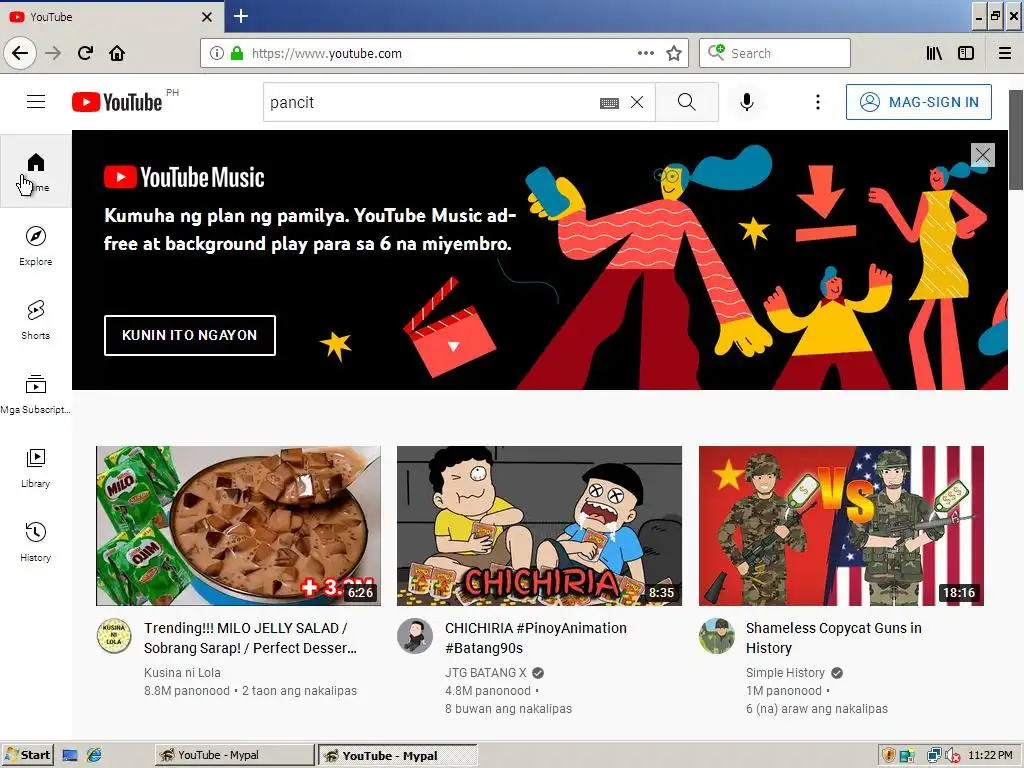Image resolution: width=1024 pixels, height=768 pixels.
Task: Click the muted volume tray icon
Action: [x=953, y=756]
